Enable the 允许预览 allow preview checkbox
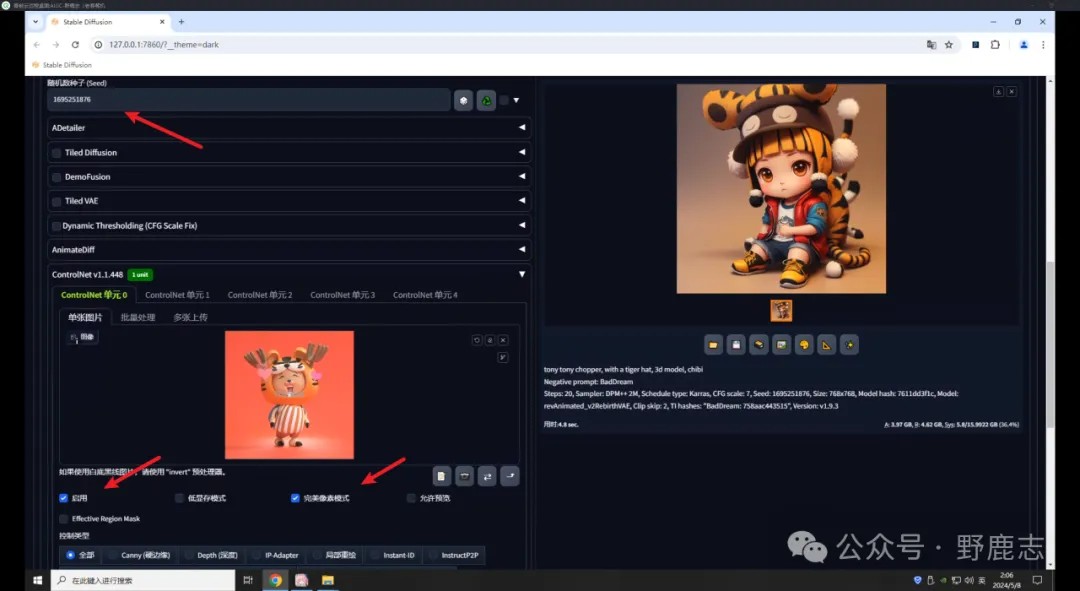Screen dimensions: 1080x591 (x=411, y=498)
